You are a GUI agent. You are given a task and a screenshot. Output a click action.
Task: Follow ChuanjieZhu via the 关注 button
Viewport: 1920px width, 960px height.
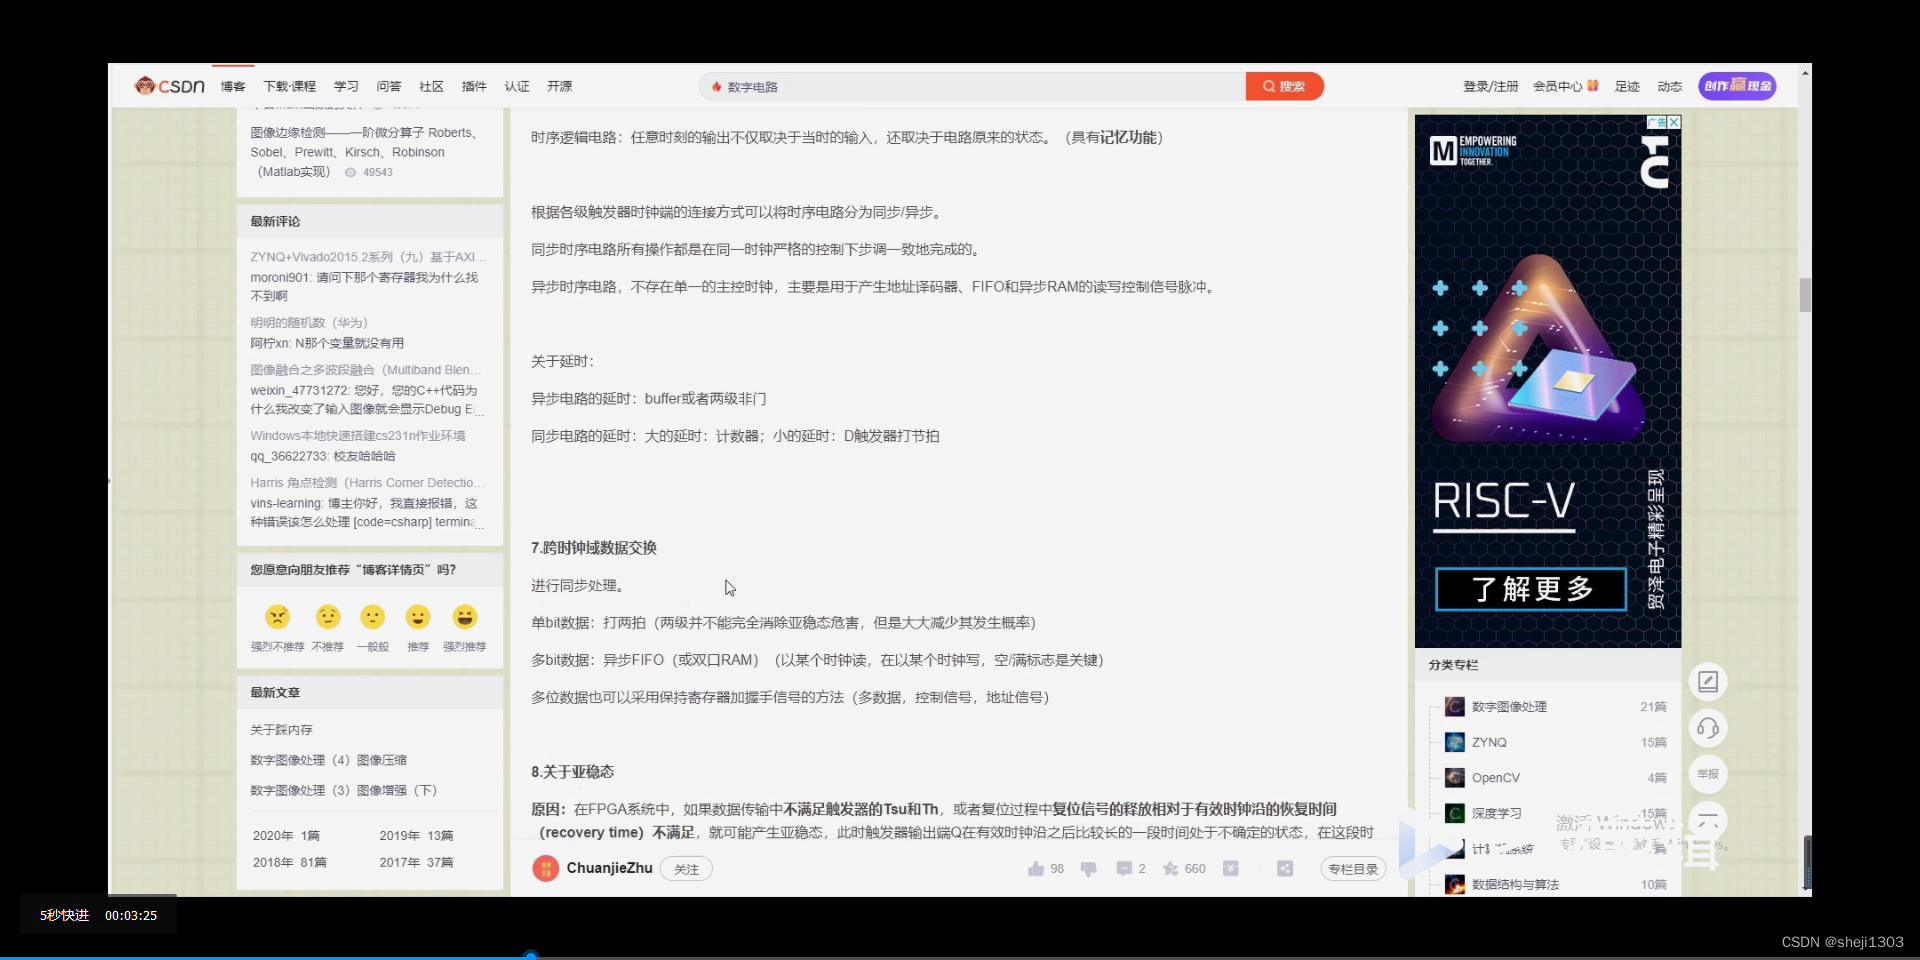pos(686,869)
